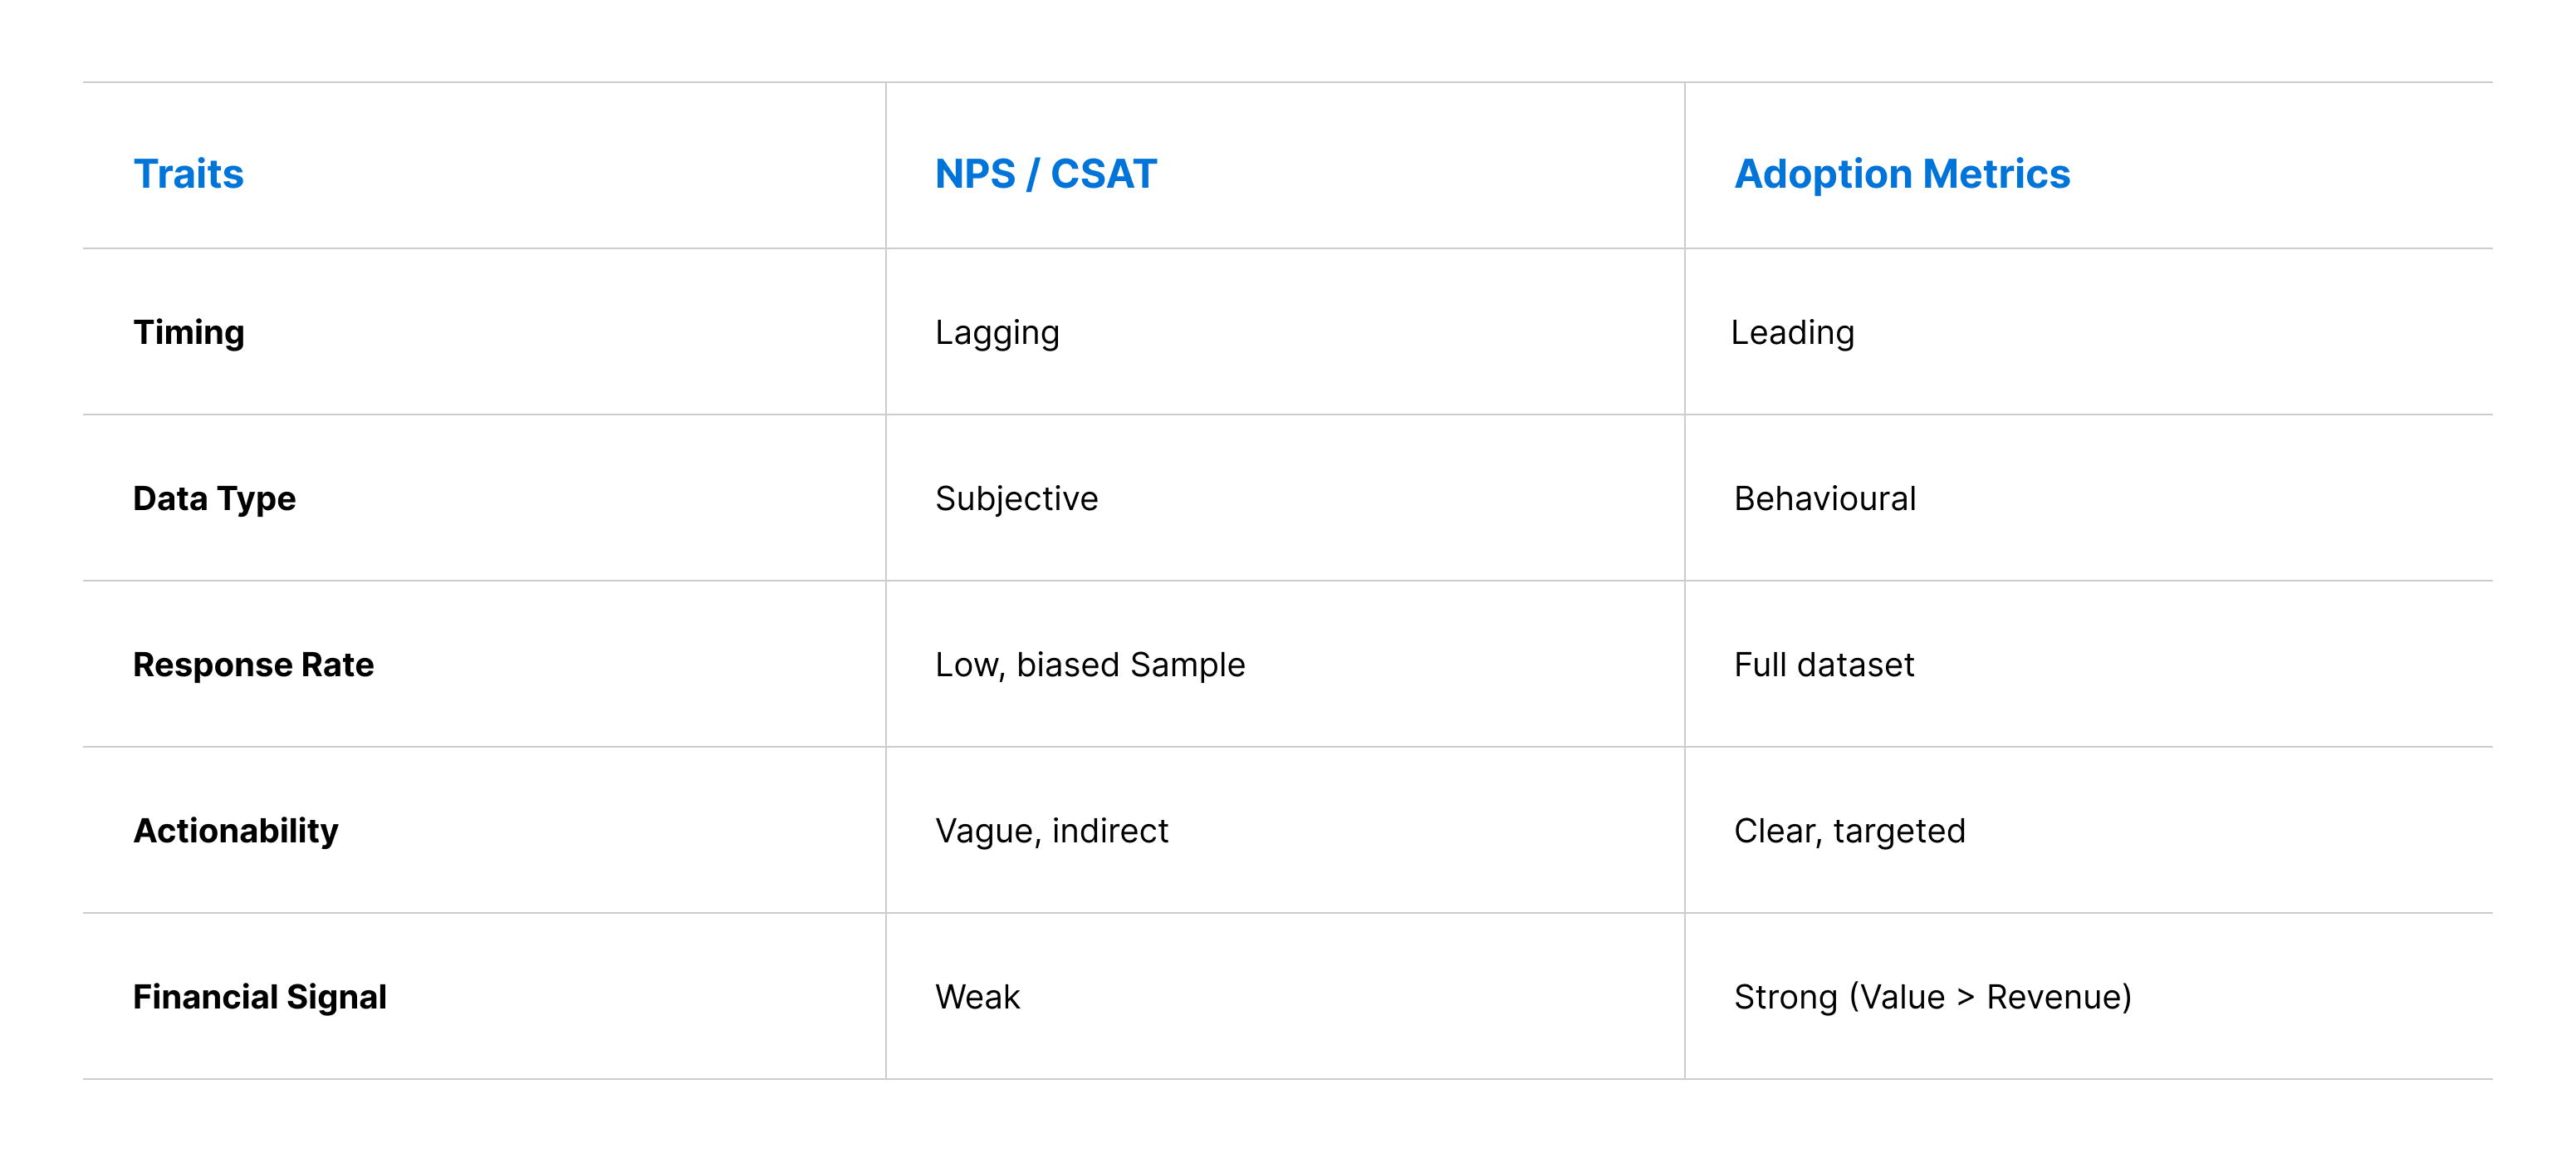The image size is (2576, 1163).
Task: Click the Subjective cell
Action: [x=1016, y=499]
